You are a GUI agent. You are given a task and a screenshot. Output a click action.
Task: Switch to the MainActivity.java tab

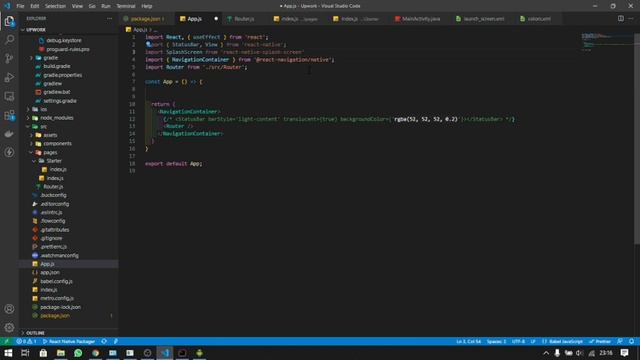[421, 19]
